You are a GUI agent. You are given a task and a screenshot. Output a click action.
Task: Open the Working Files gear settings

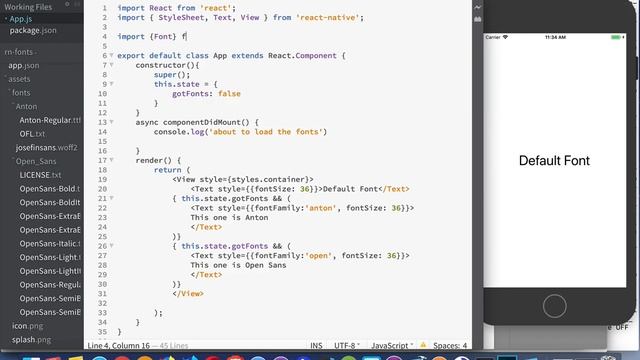67,5
